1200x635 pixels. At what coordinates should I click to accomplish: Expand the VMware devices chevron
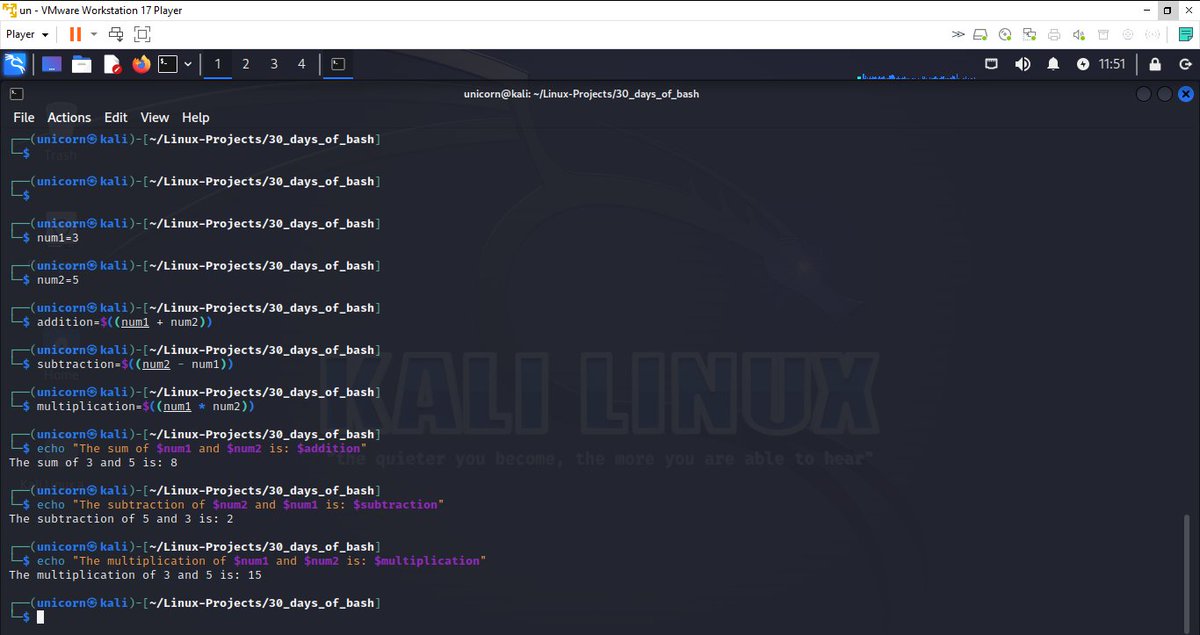tap(958, 34)
